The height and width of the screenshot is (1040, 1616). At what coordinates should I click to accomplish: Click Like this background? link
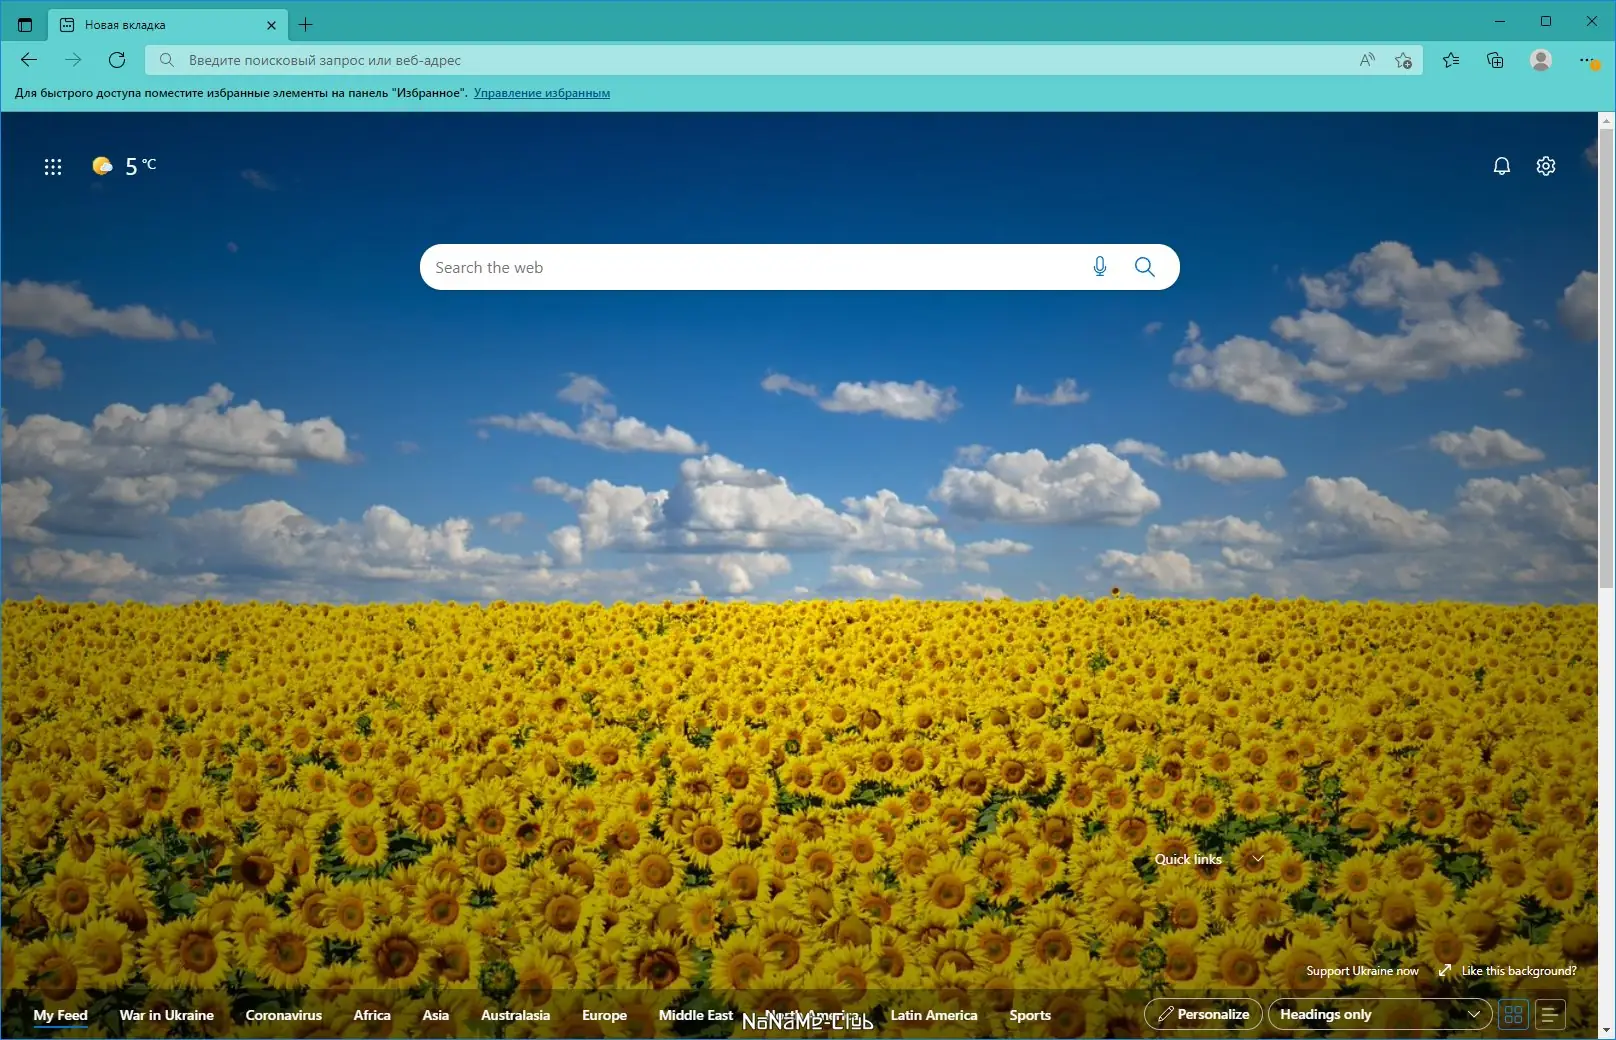tap(1519, 971)
